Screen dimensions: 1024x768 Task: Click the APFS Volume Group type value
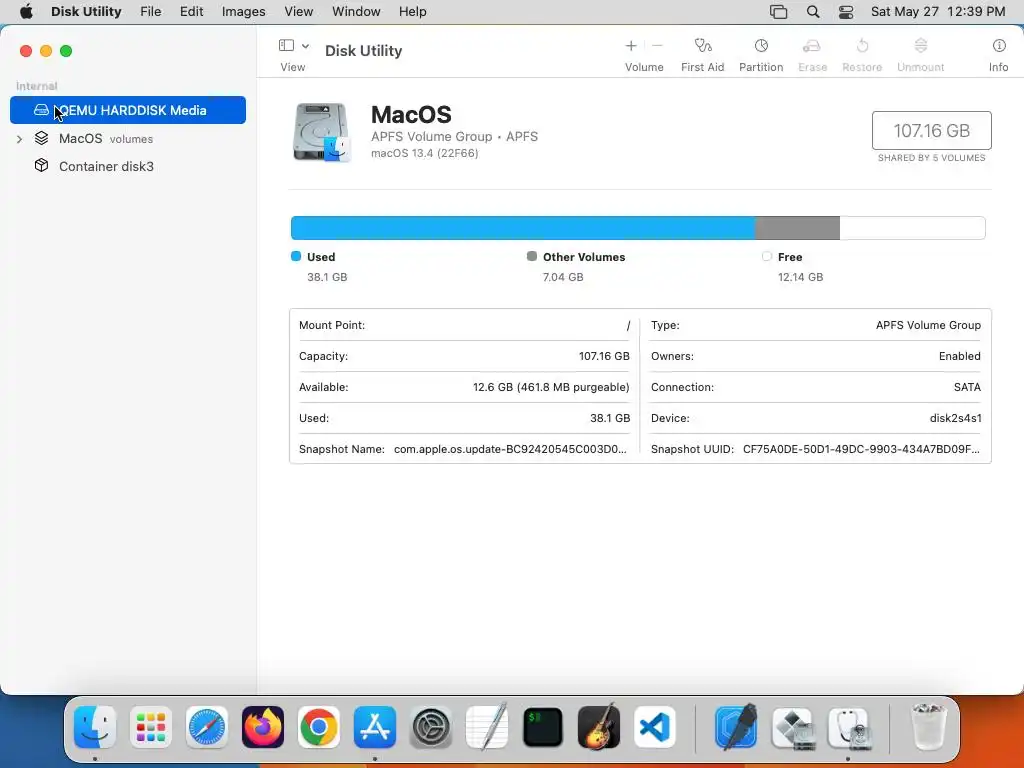[928, 325]
